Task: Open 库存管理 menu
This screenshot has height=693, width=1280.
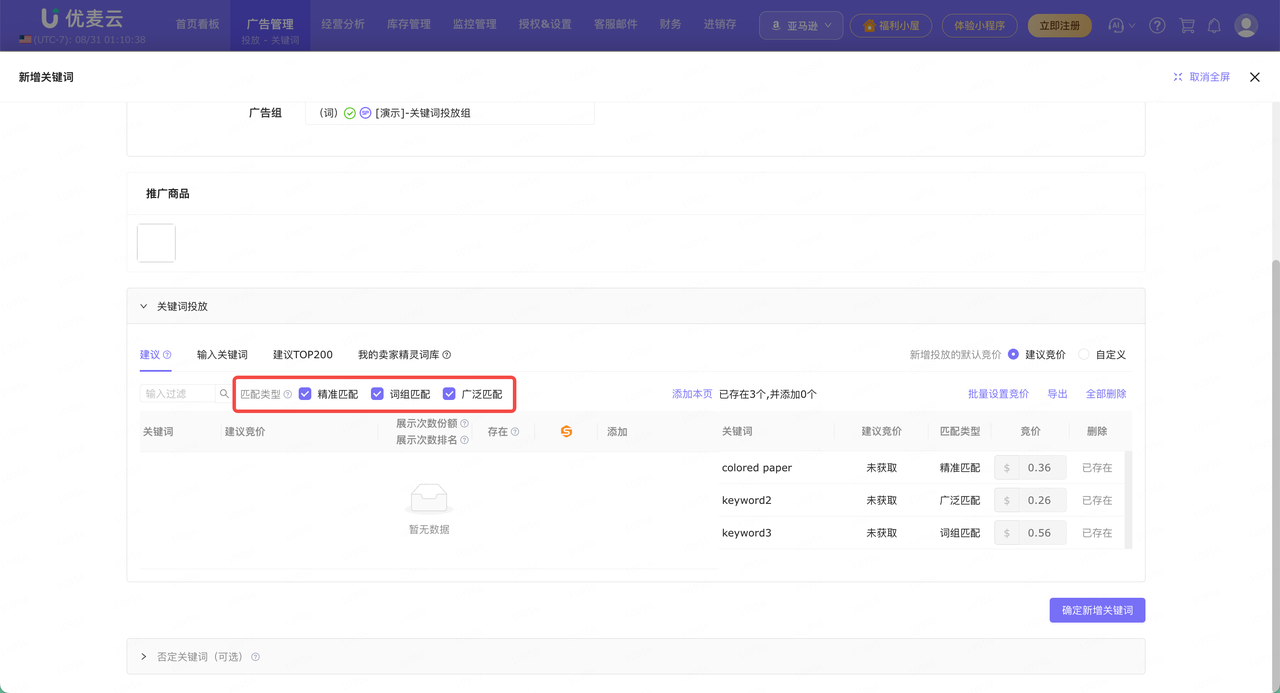Action: [409, 24]
